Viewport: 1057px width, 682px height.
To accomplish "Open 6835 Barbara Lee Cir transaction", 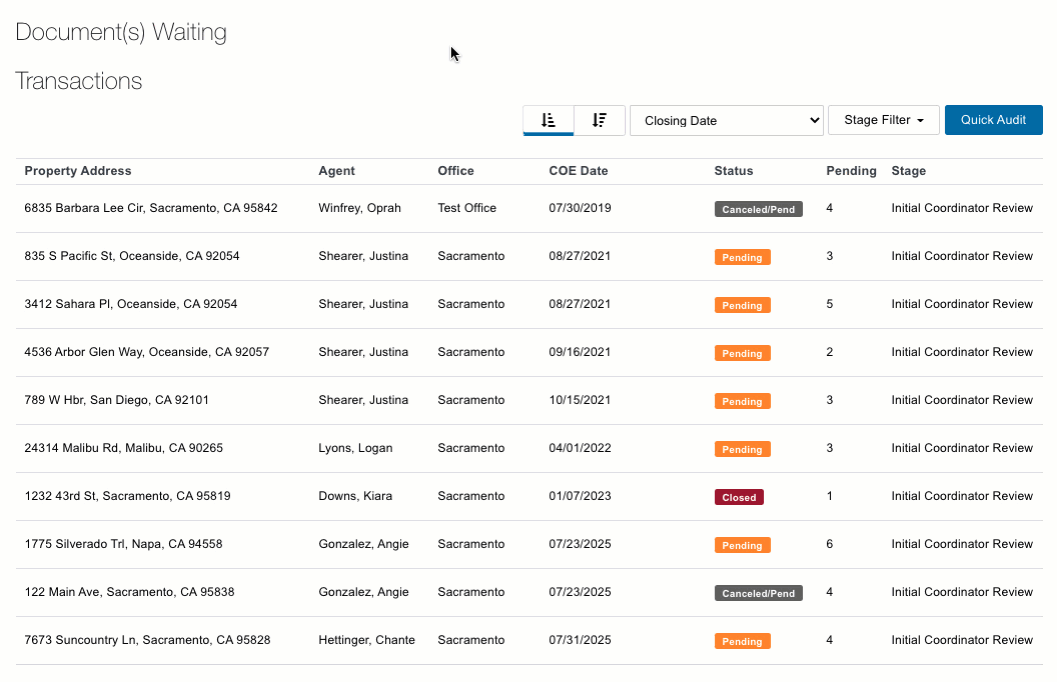I will (151, 208).
